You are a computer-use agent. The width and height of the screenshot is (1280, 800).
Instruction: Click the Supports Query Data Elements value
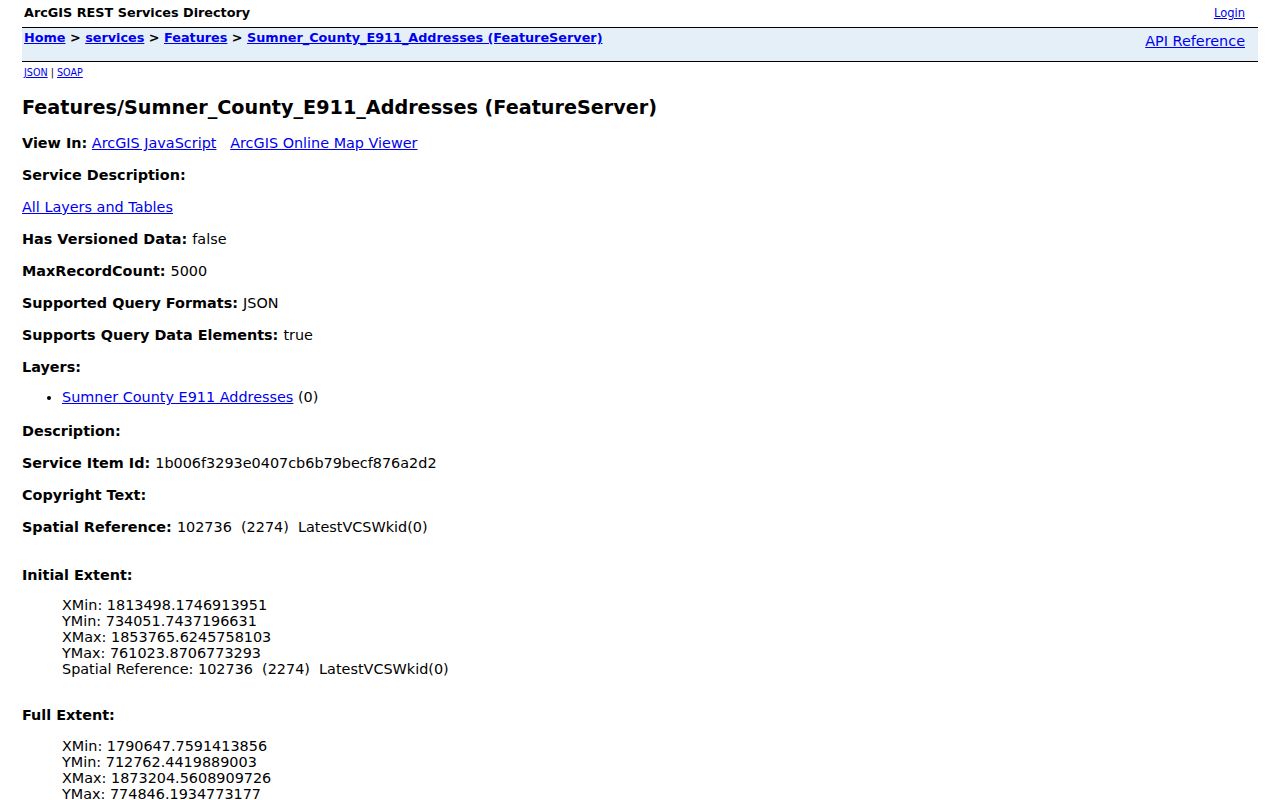point(298,335)
